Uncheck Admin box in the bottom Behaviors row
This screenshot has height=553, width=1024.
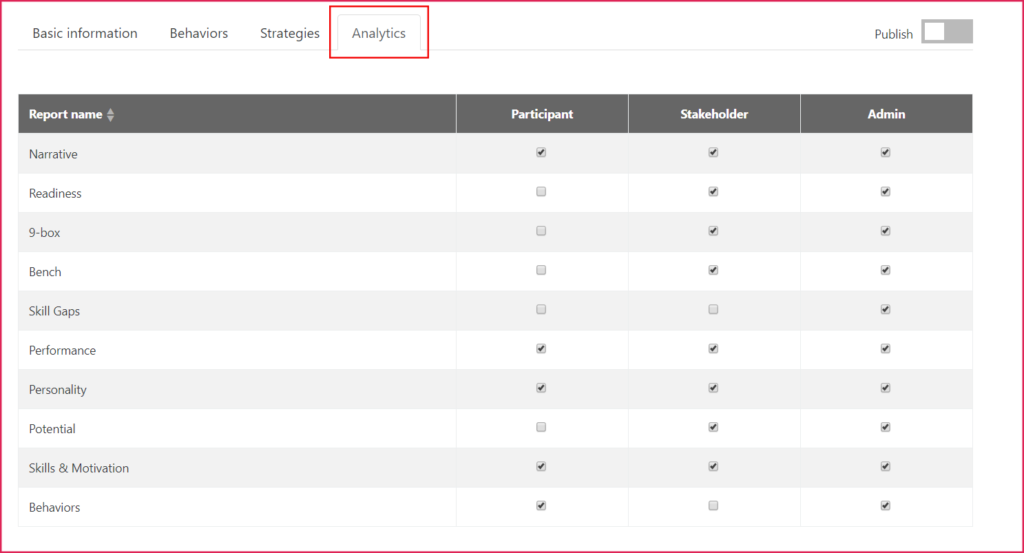pos(885,506)
